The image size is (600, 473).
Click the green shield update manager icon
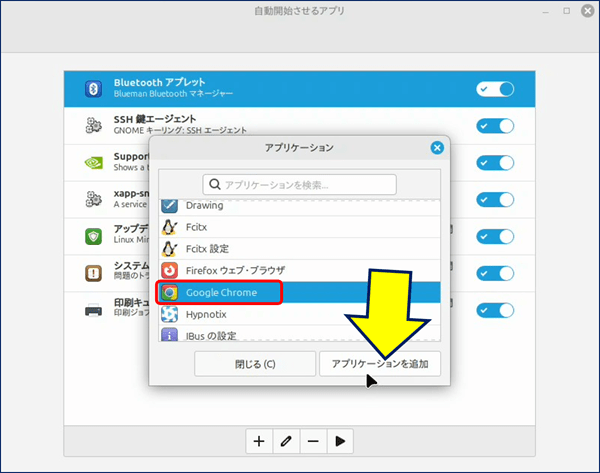coord(93,236)
